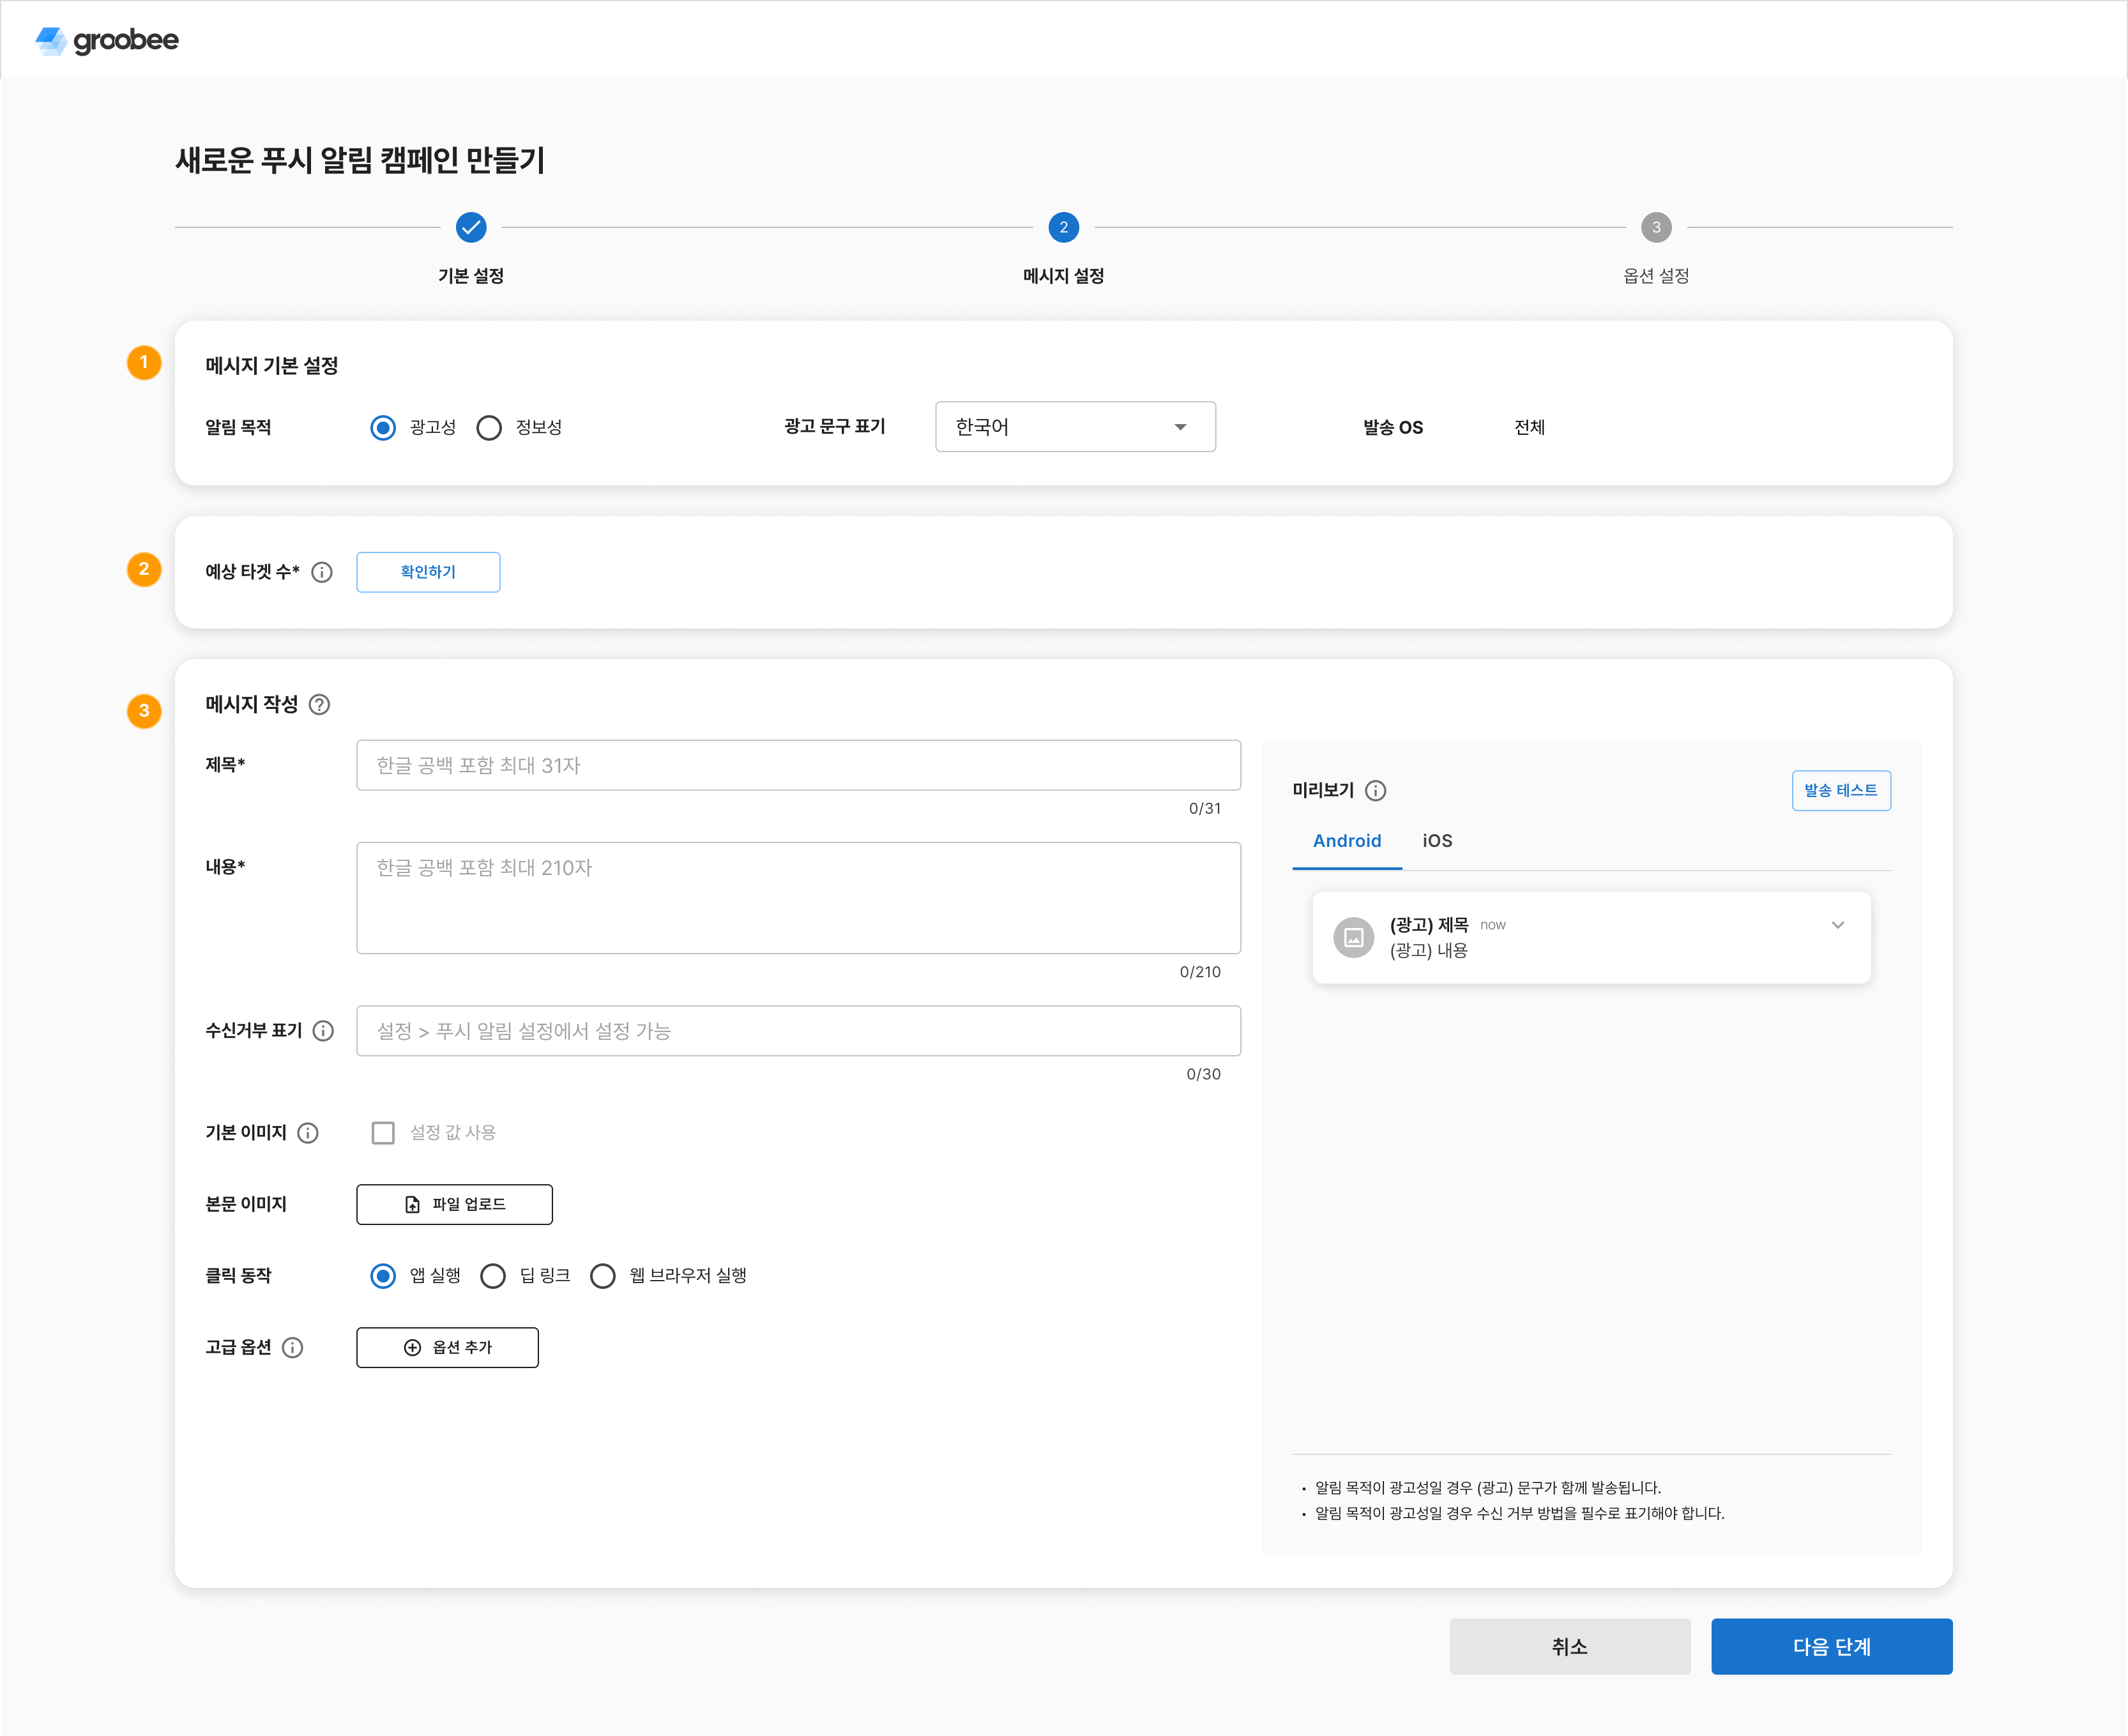This screenshot has width=2128, height=1736.
Task: Select 딥 링크 click action
Action: pos(493,1276)
